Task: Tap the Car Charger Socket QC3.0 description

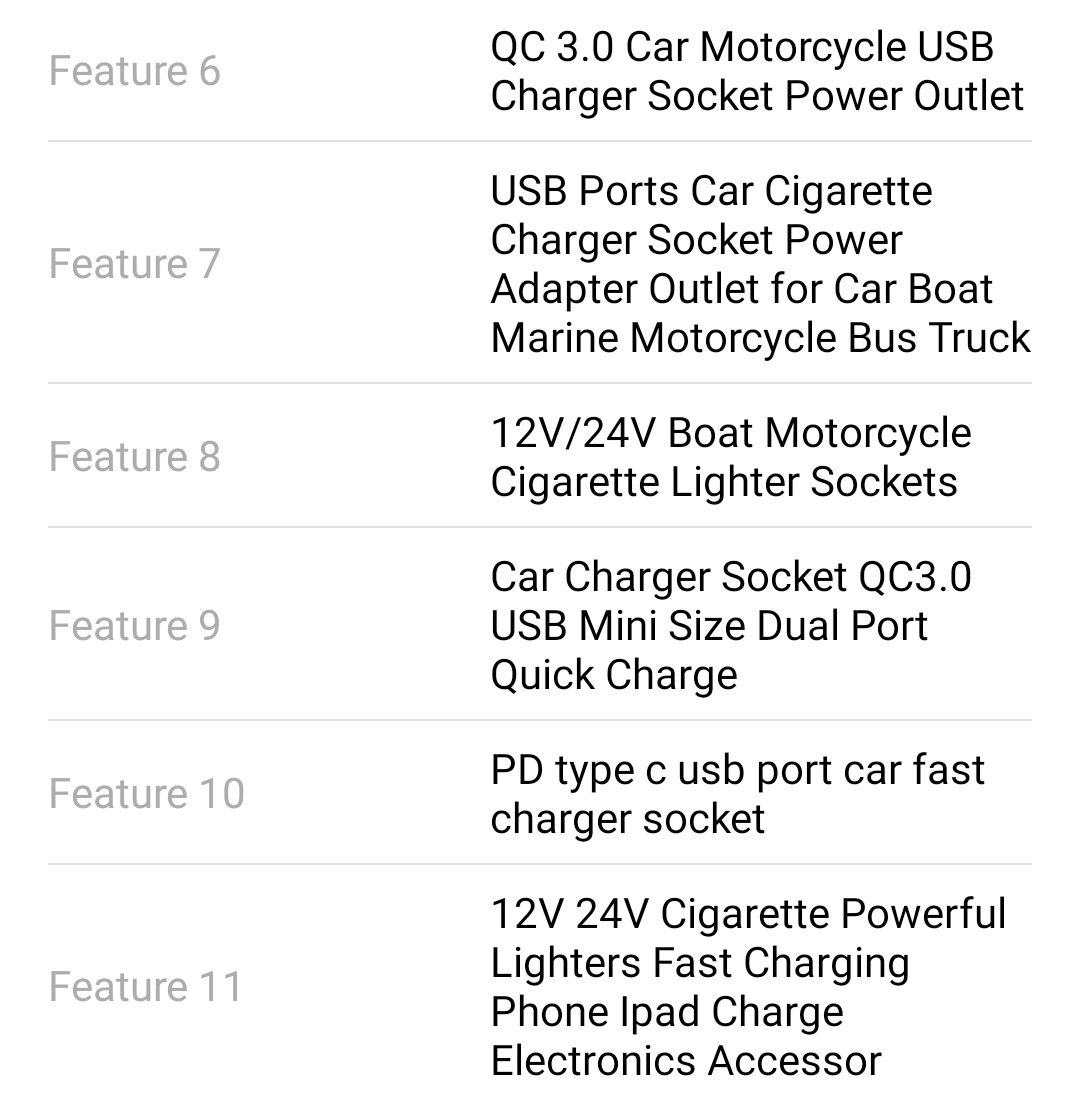Action: click(731, 625)
